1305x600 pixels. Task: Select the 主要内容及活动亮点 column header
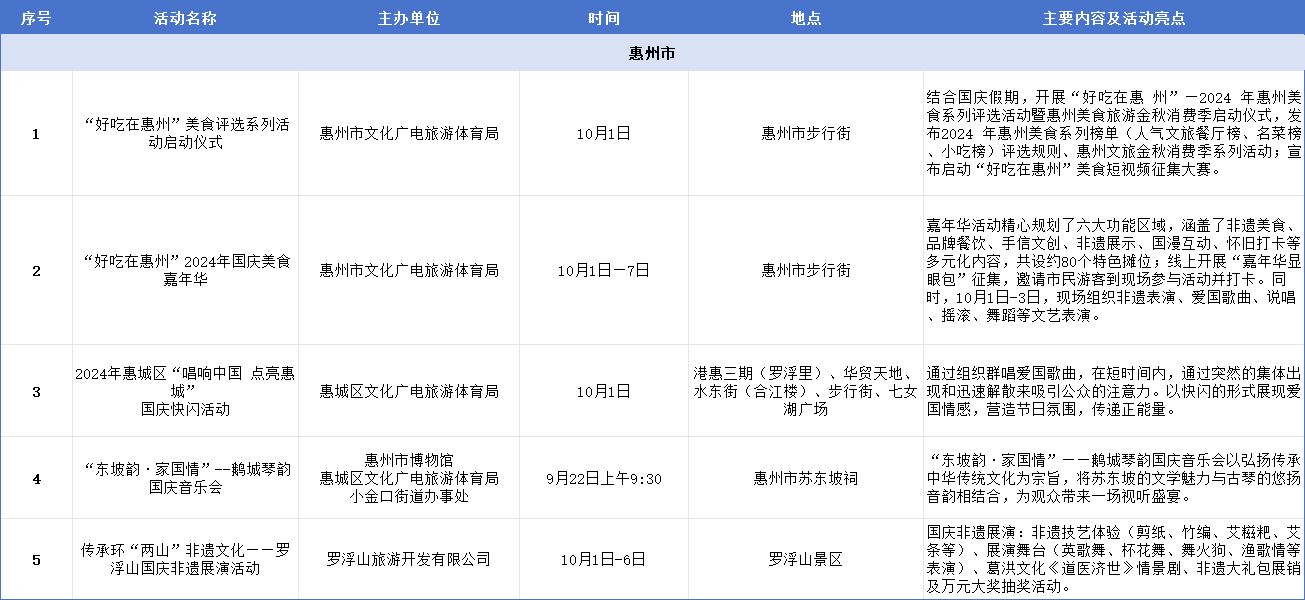[1113, 19]
